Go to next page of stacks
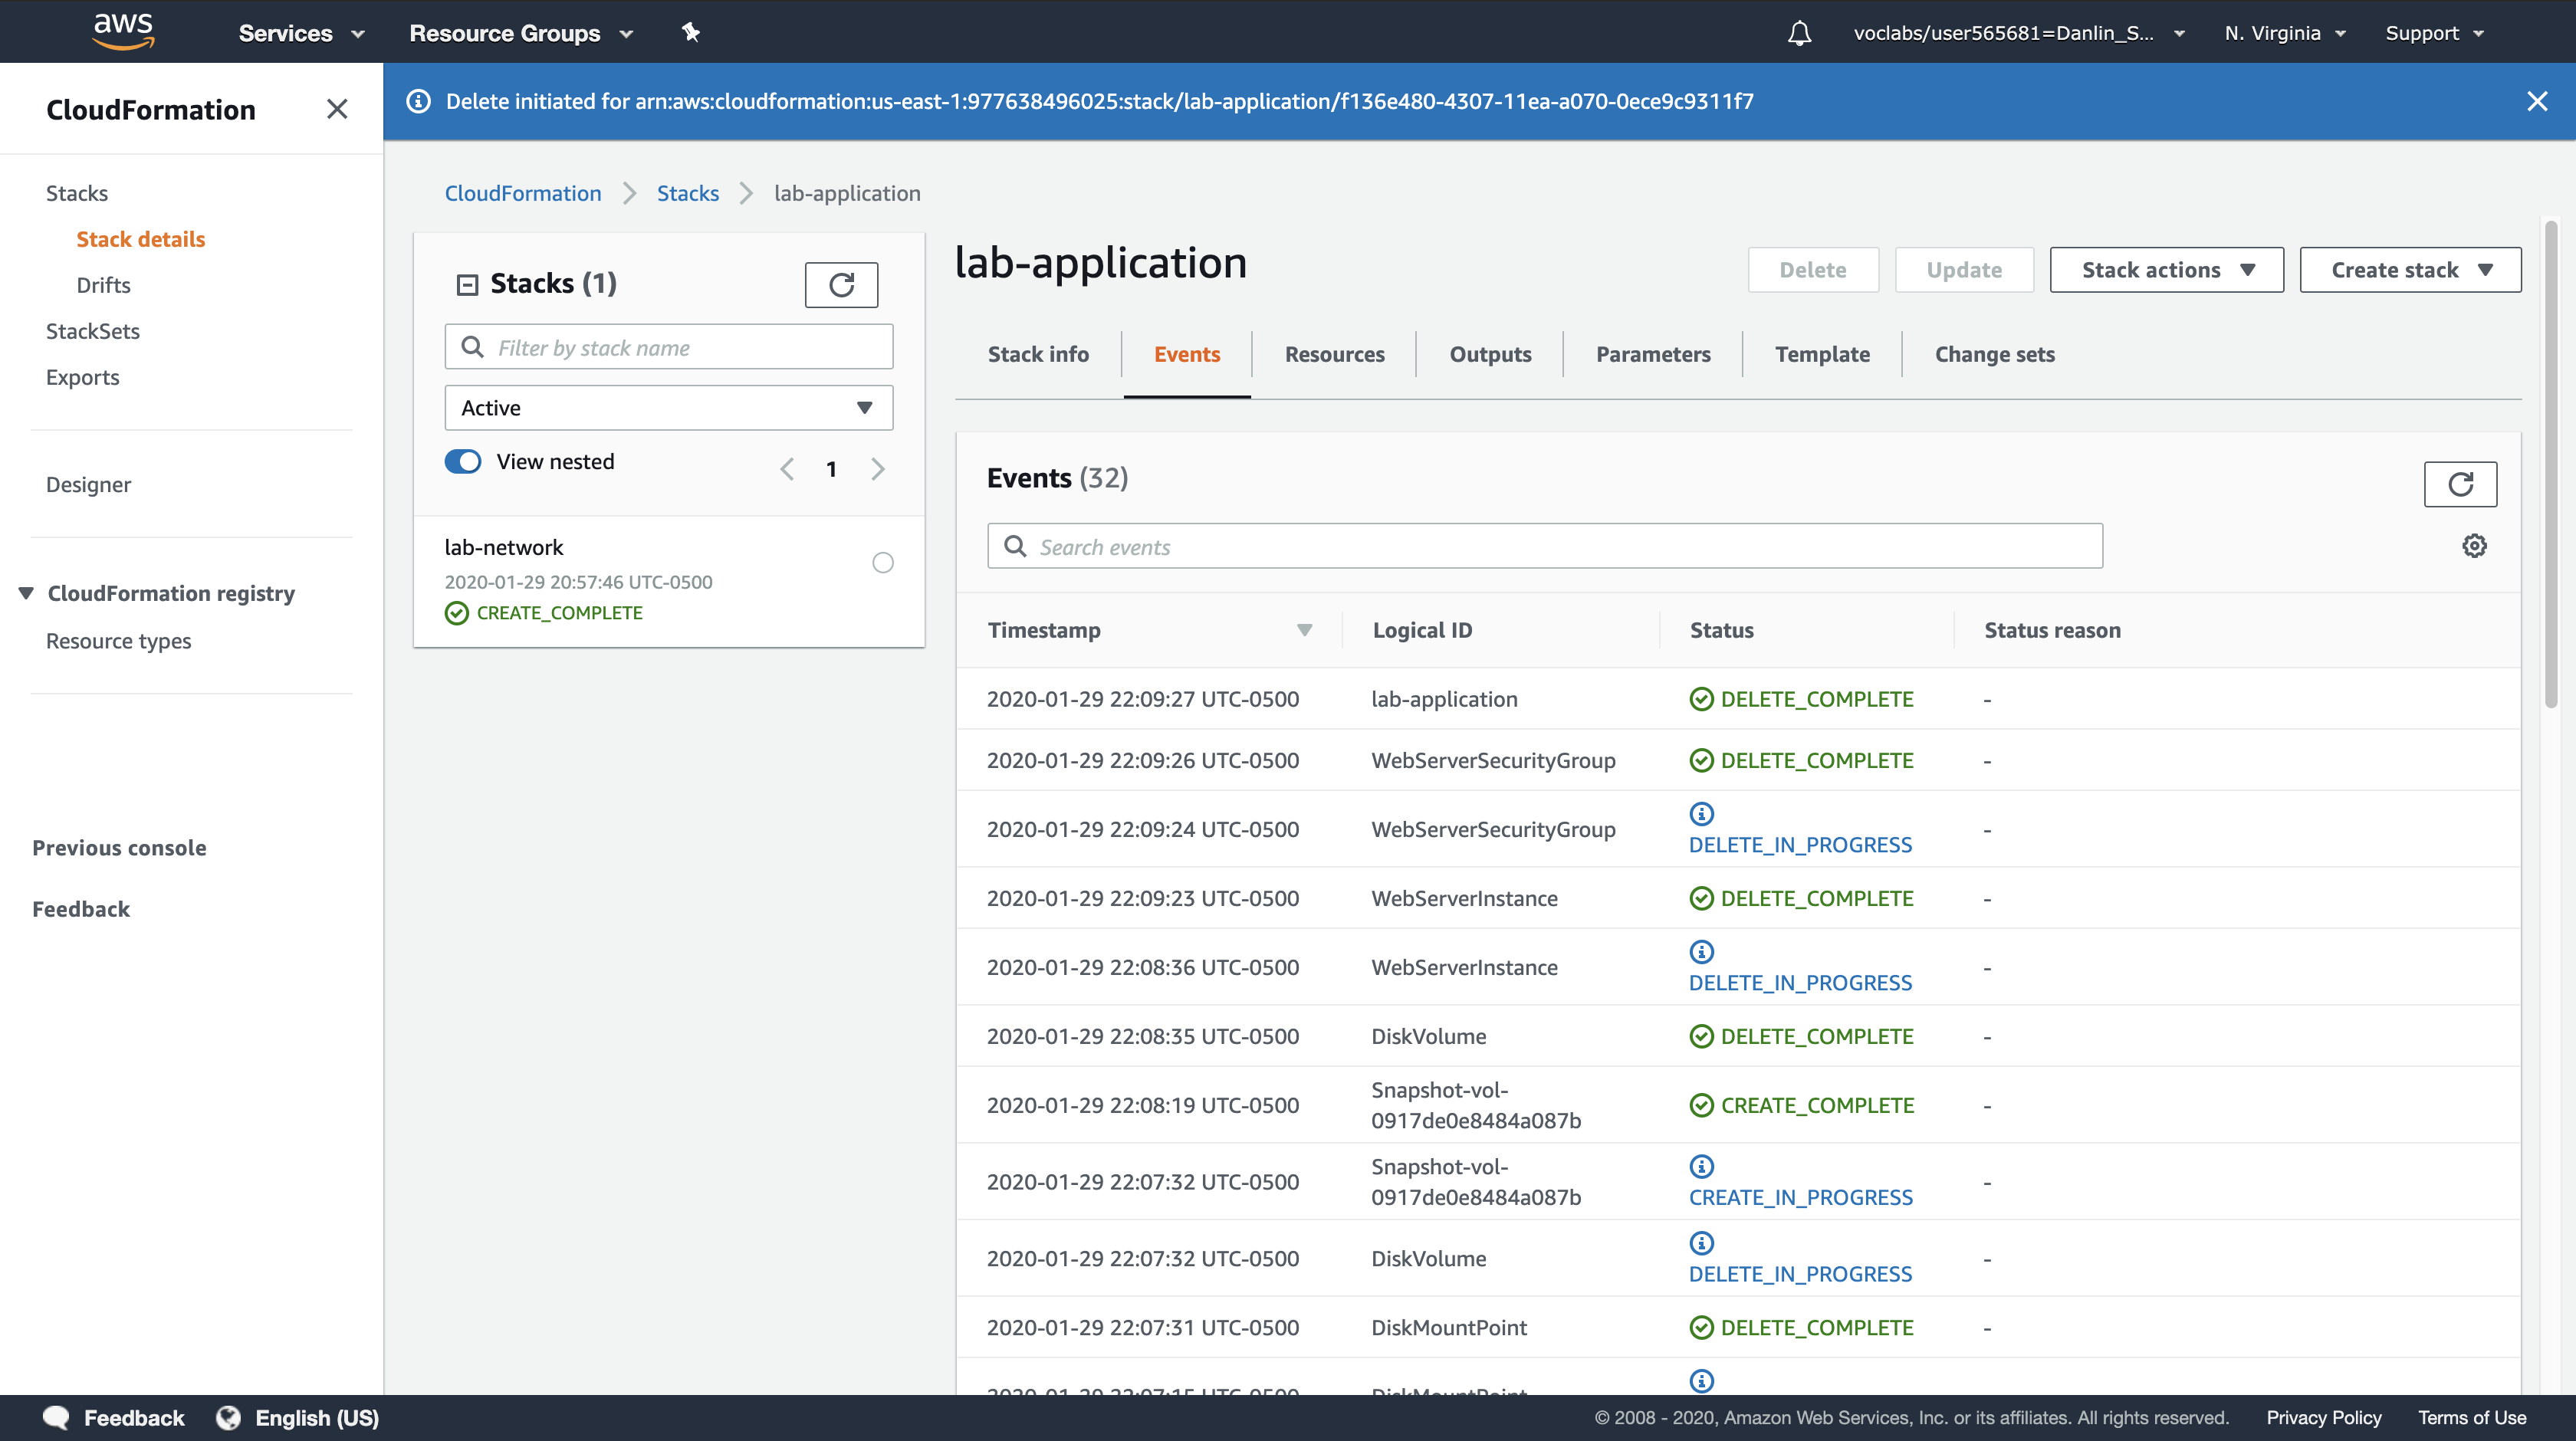The image size is (2576, 1441). (x=878, y=469)
